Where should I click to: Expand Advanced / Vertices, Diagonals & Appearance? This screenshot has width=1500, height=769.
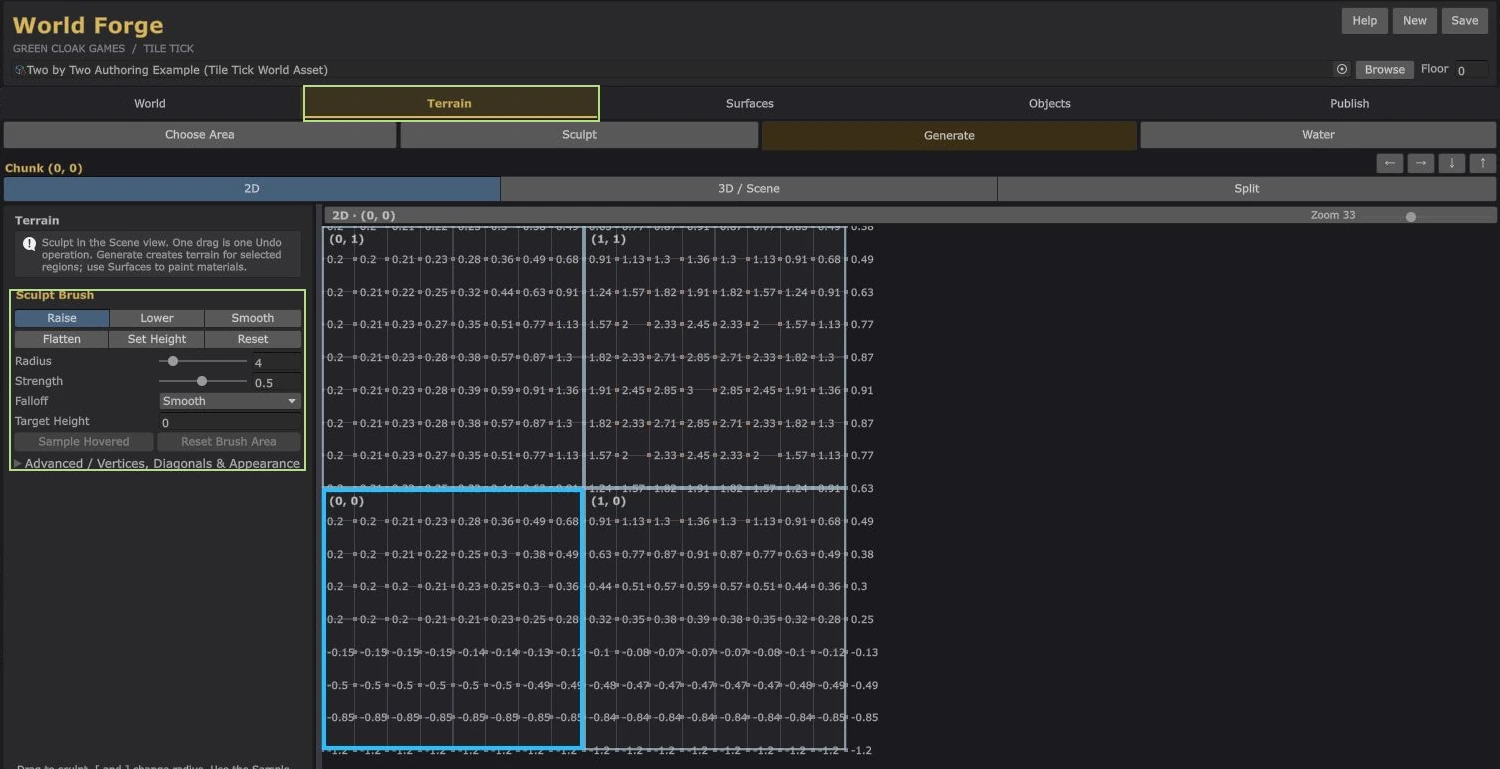pos(156,463)
